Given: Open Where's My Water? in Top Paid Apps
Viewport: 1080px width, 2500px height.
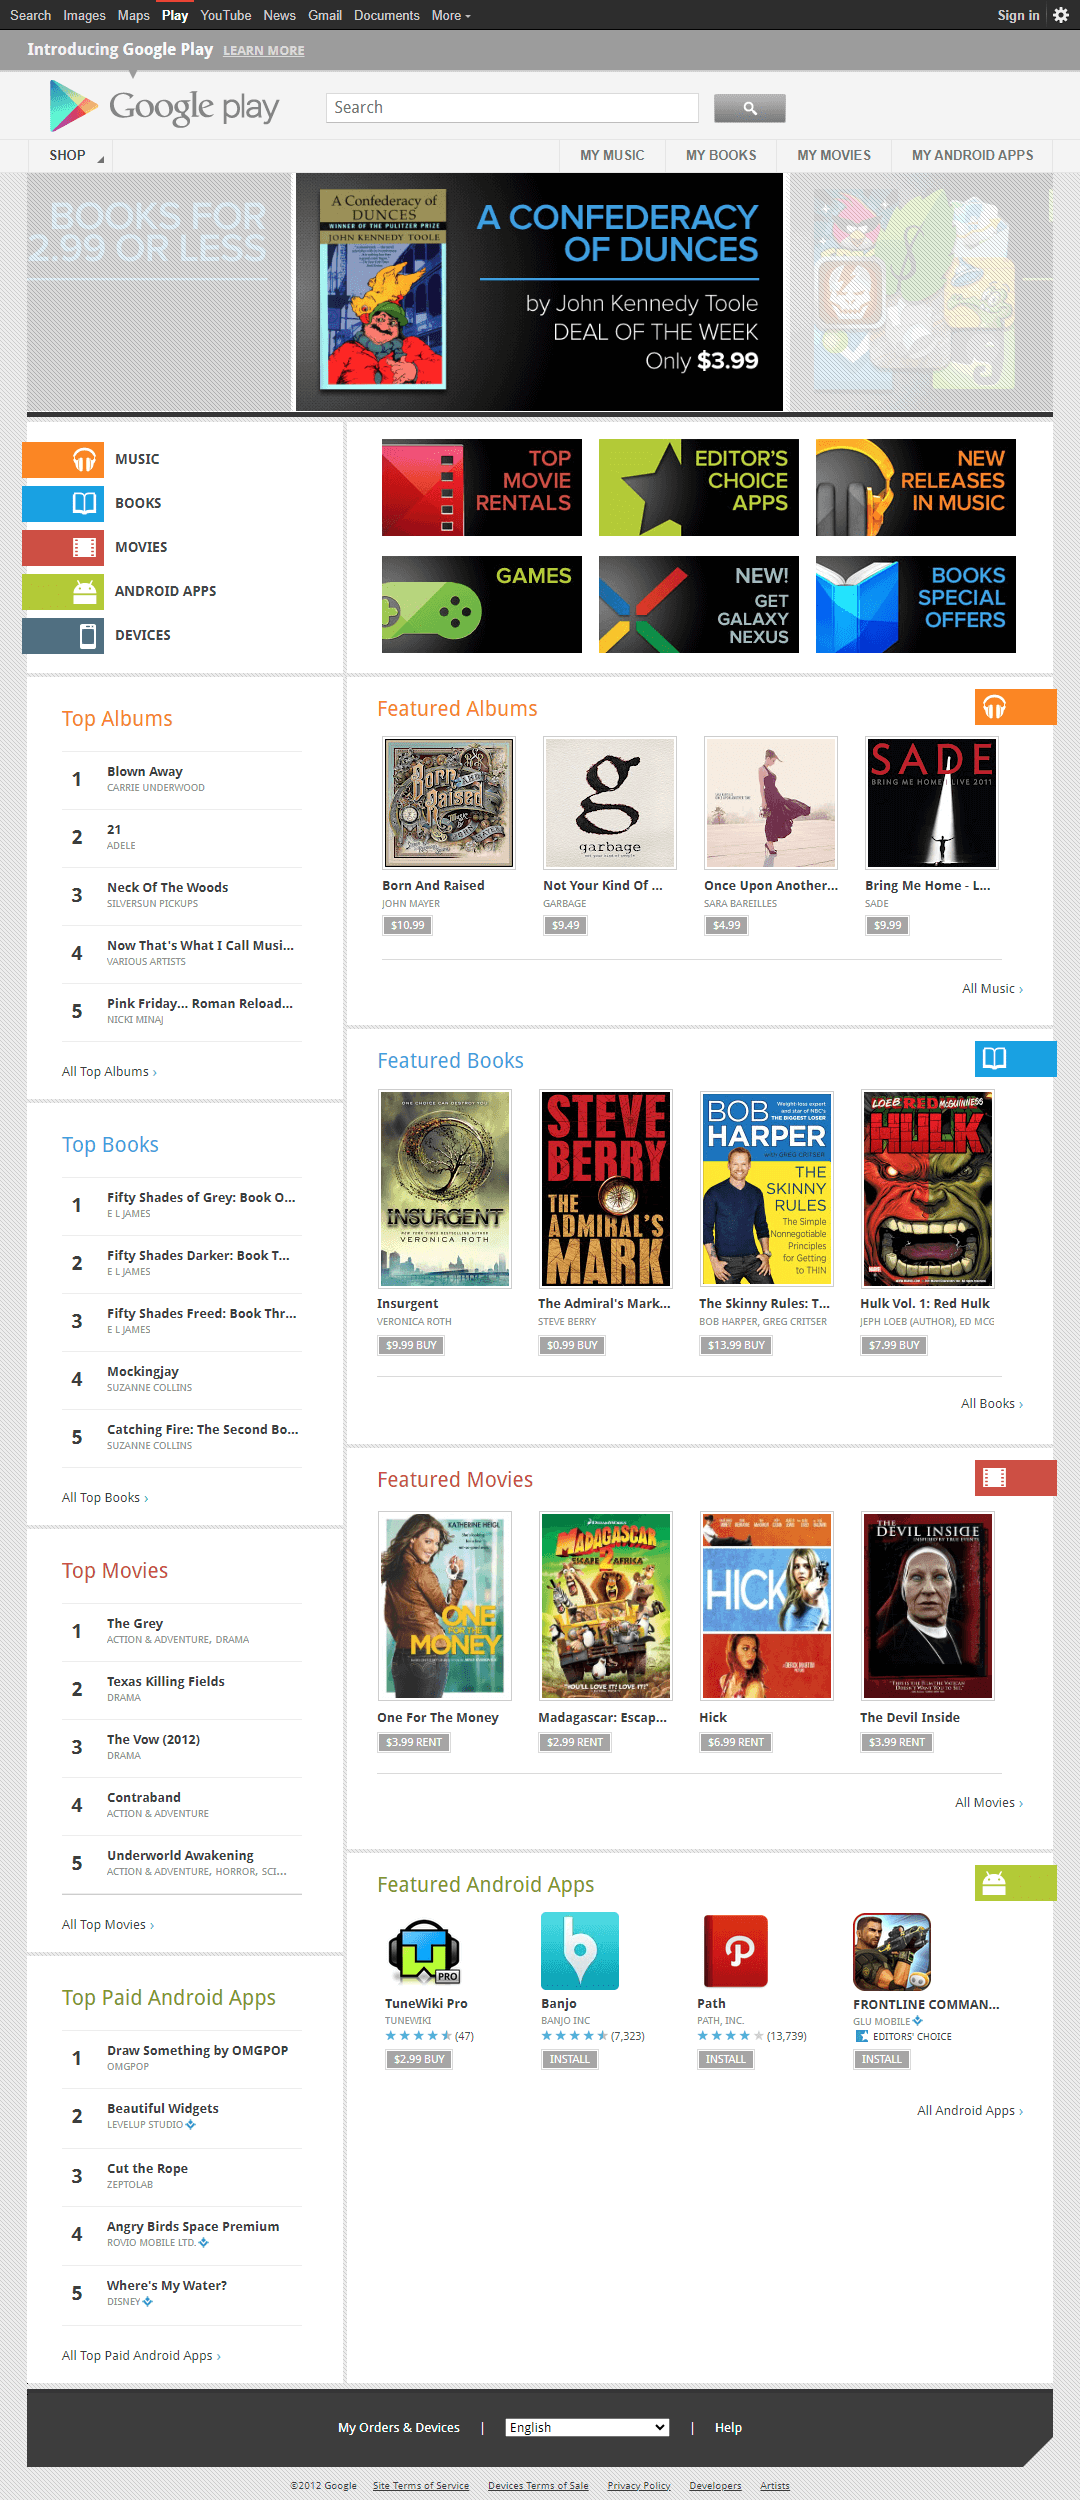Looking at the screenshot, I should tap(167, 2285).
